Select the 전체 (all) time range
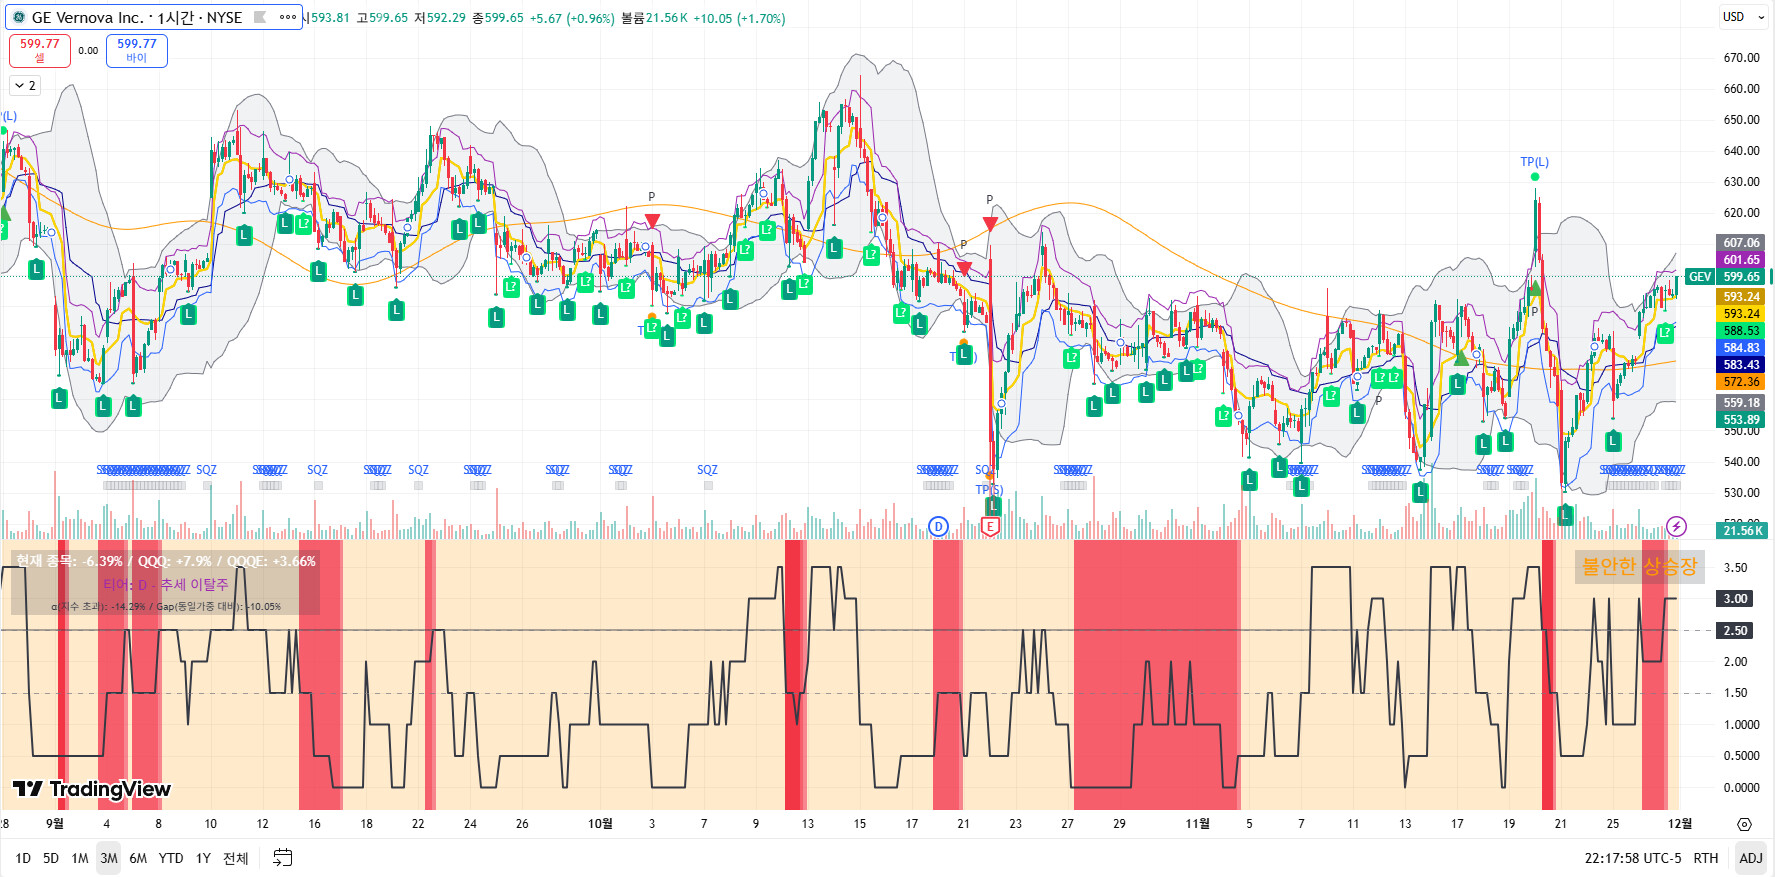The image size is (1775, 877). 235,858
